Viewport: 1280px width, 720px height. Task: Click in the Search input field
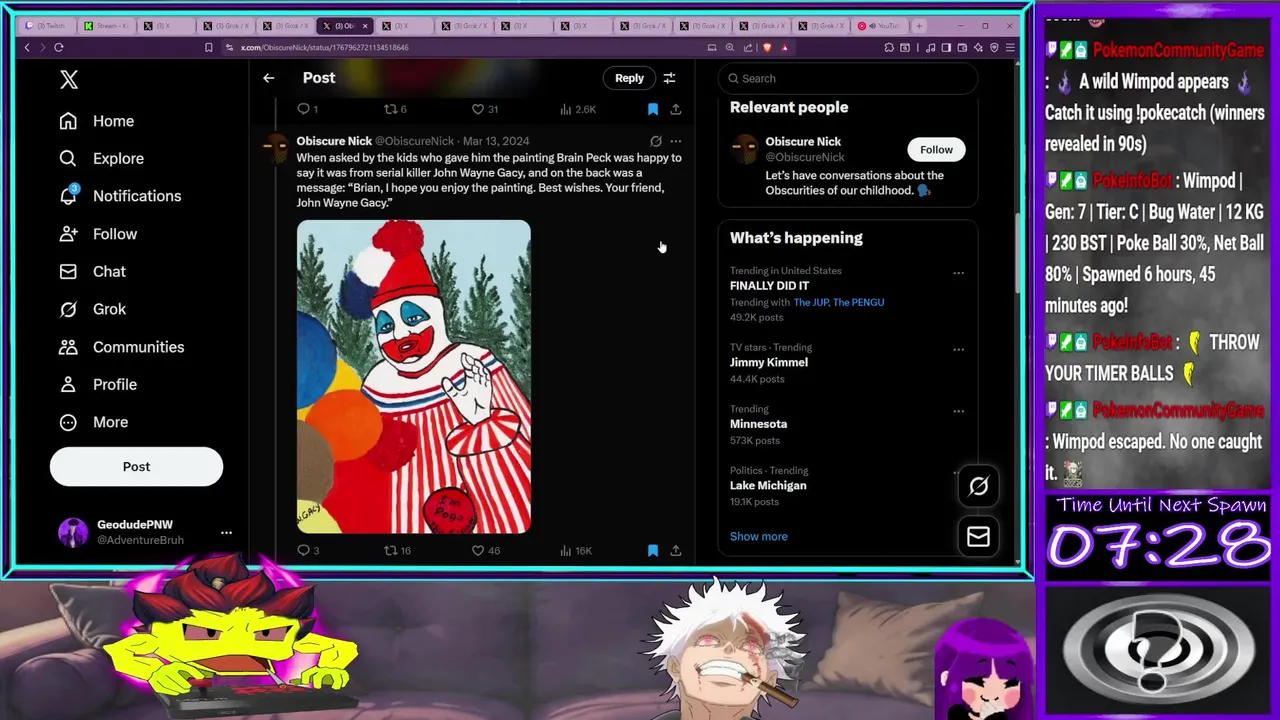(847, 78)
